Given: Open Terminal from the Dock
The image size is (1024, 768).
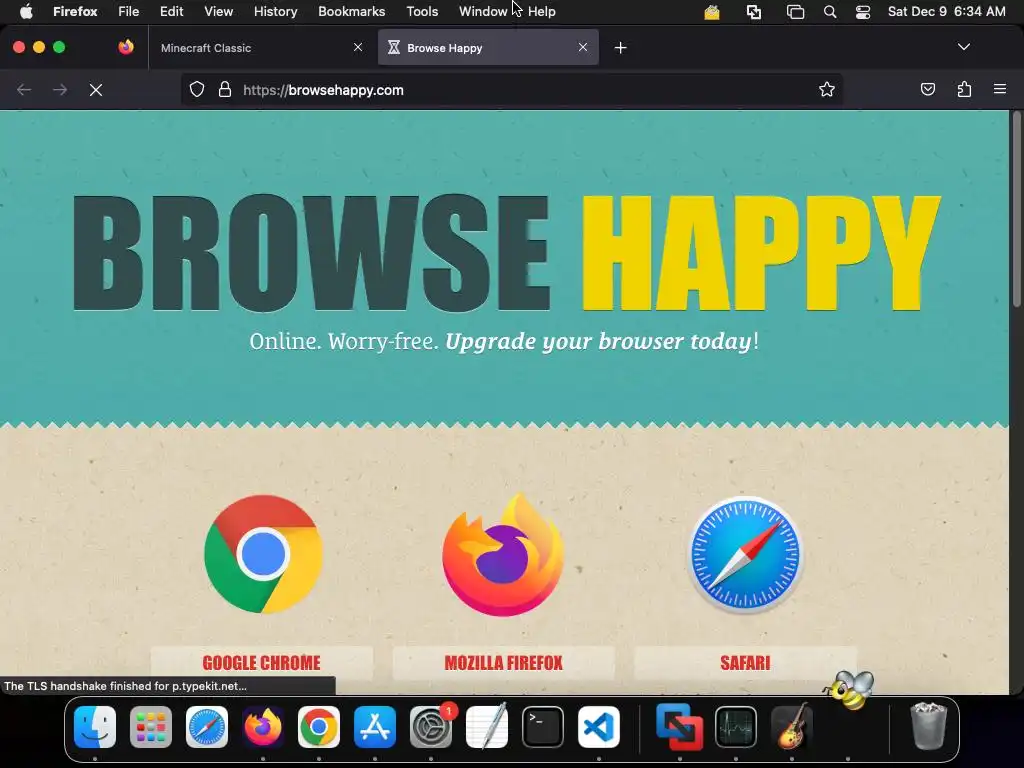Looking at the screenshot, I should click(543, 727).
